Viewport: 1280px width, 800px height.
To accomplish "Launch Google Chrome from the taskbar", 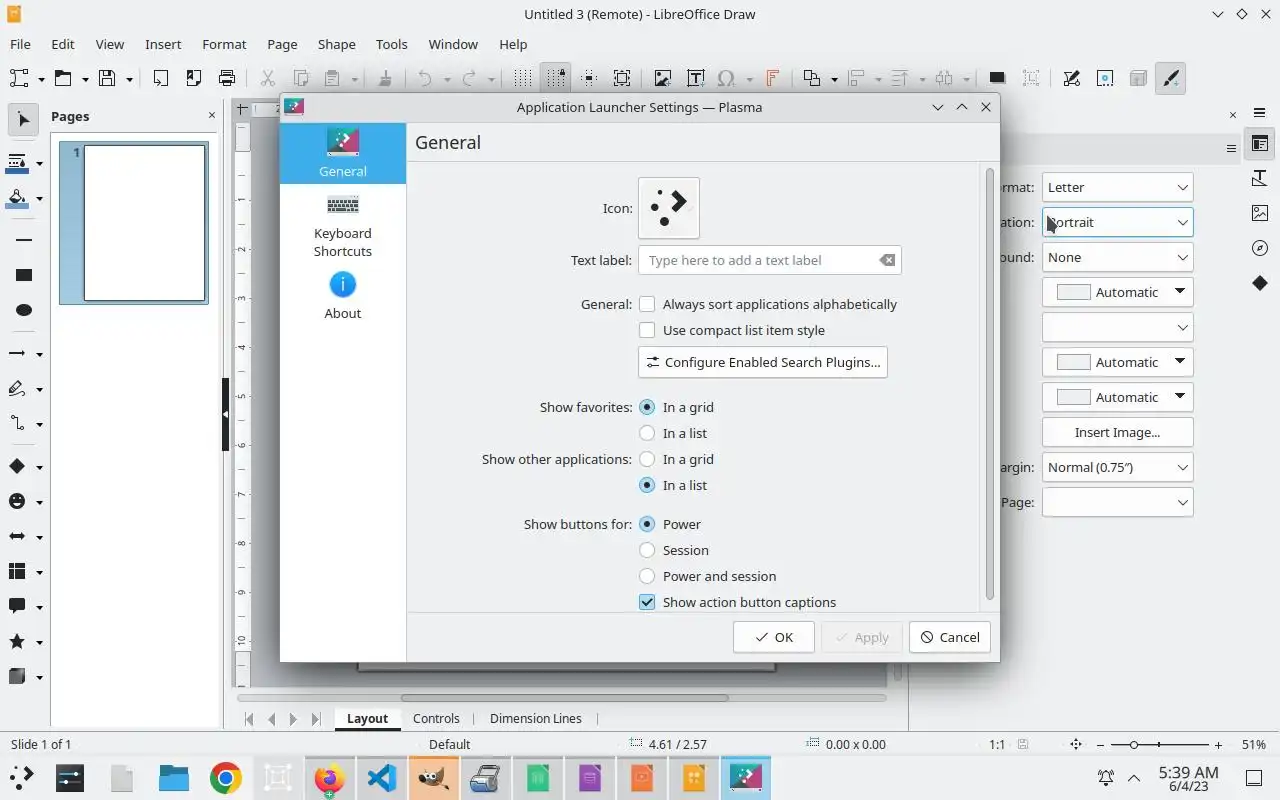I will 226,778.
